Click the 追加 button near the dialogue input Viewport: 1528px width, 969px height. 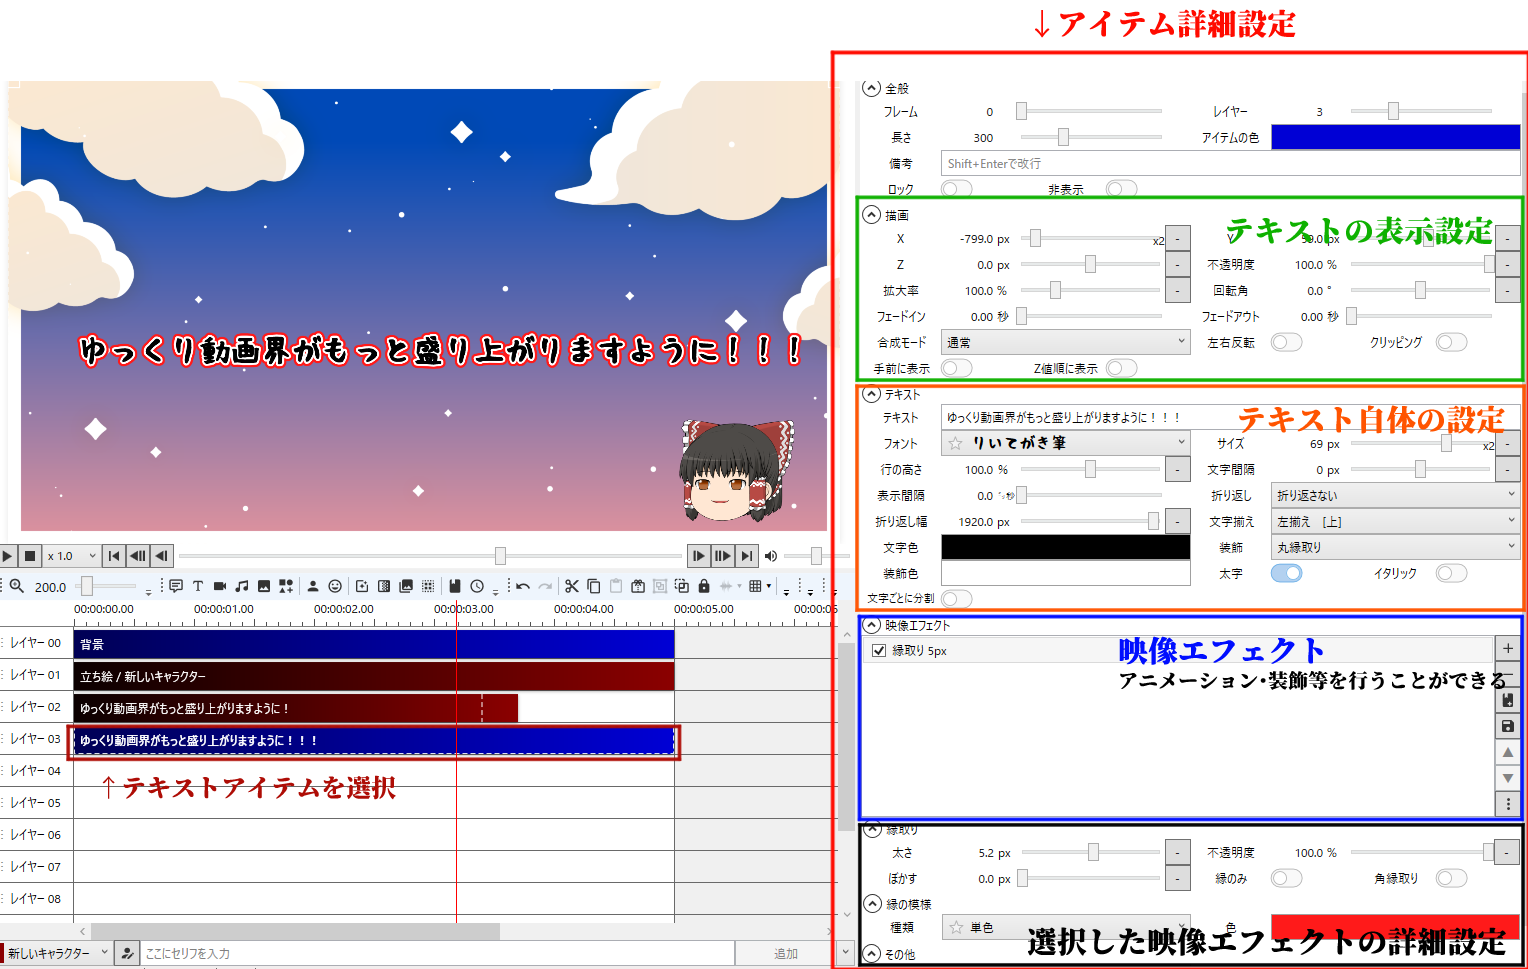[x=786, y=952]
